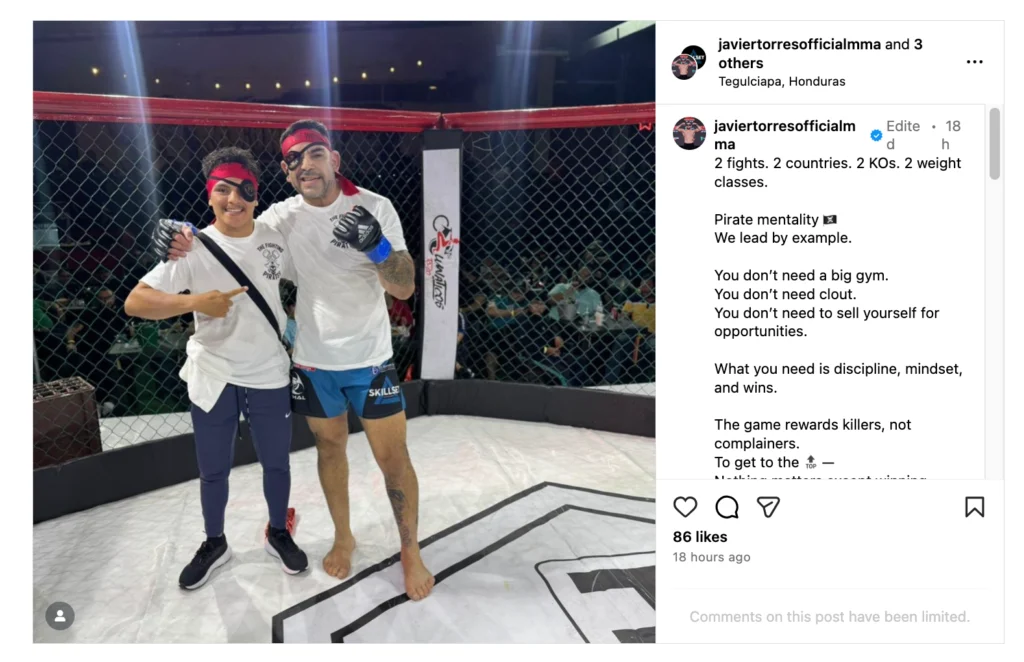The width and height of the screenshot is (1024, 662).
Task: Open javiertorresofficialmma username in header
Action: tap(799, 44)
